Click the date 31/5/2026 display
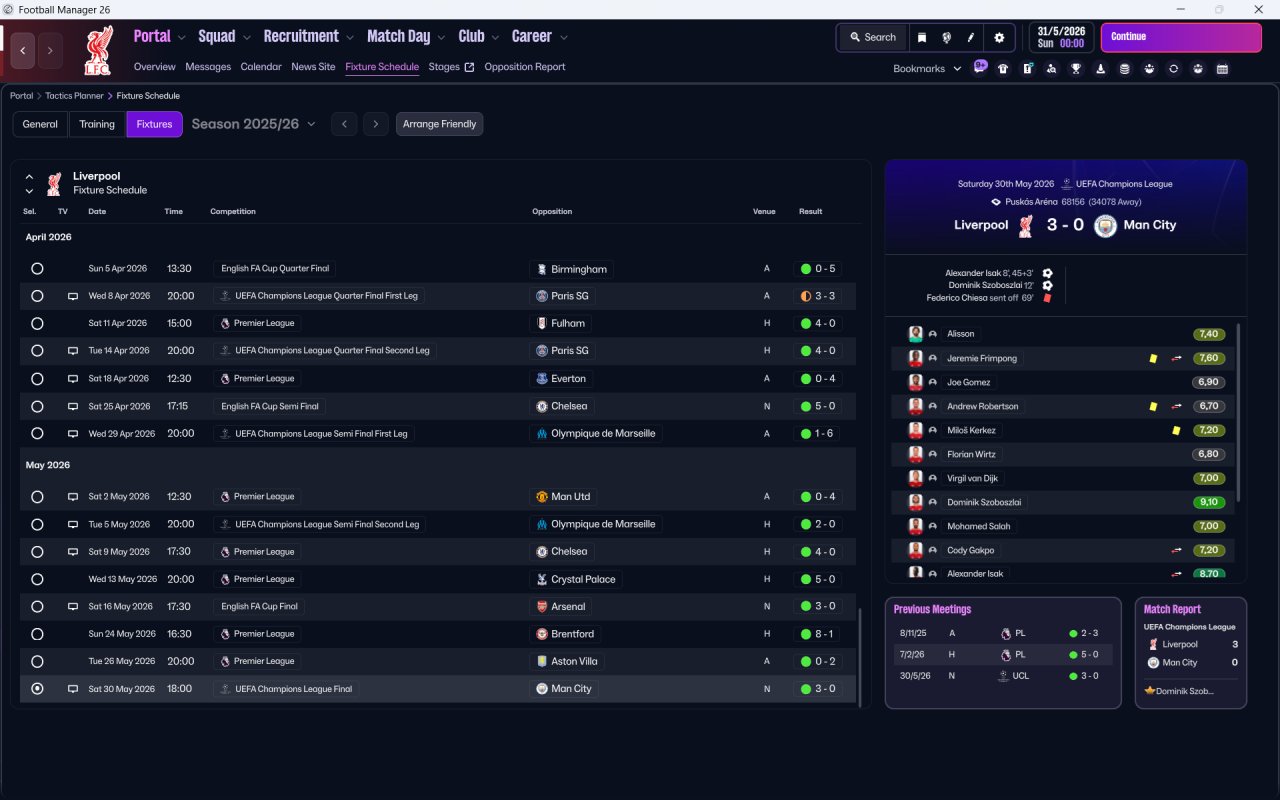 (1061, 31)
